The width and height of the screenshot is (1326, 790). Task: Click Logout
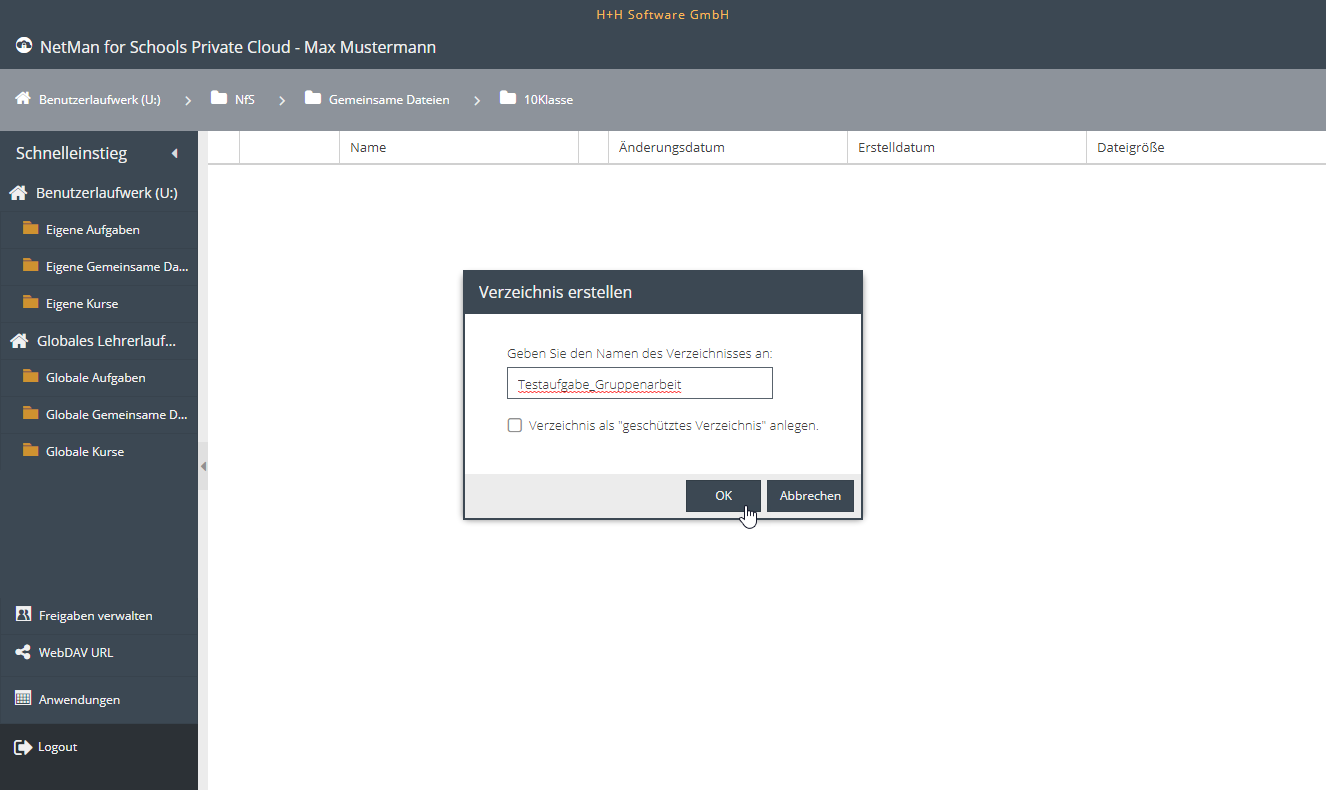tap(57, 747)
